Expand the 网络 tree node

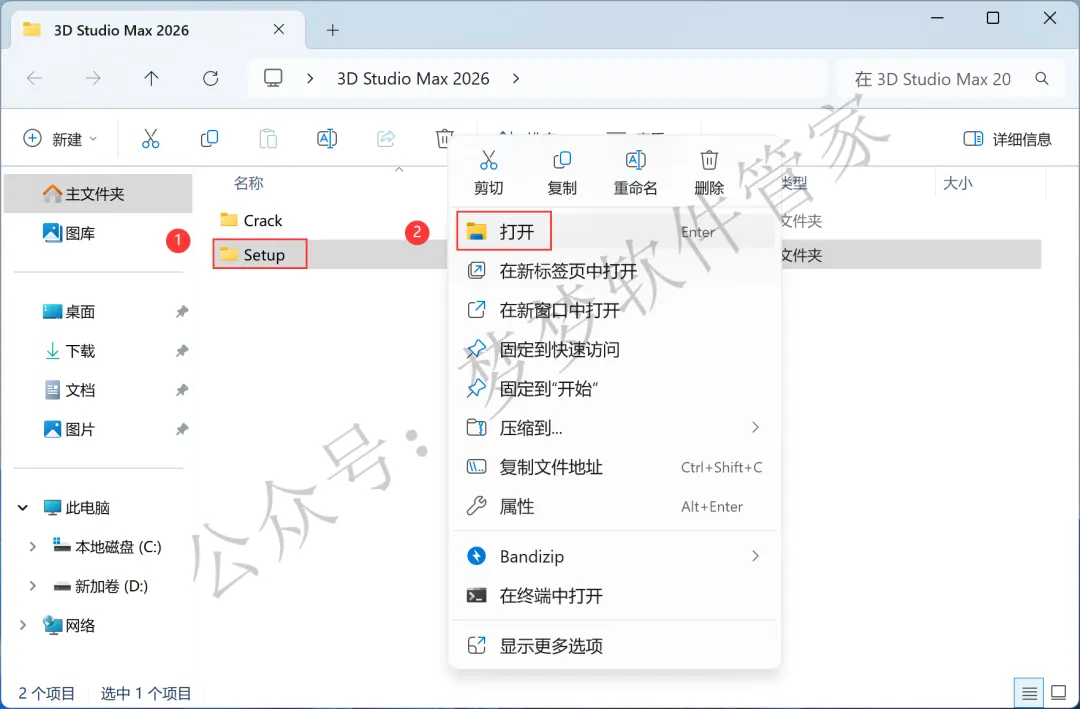click(23, 625)
